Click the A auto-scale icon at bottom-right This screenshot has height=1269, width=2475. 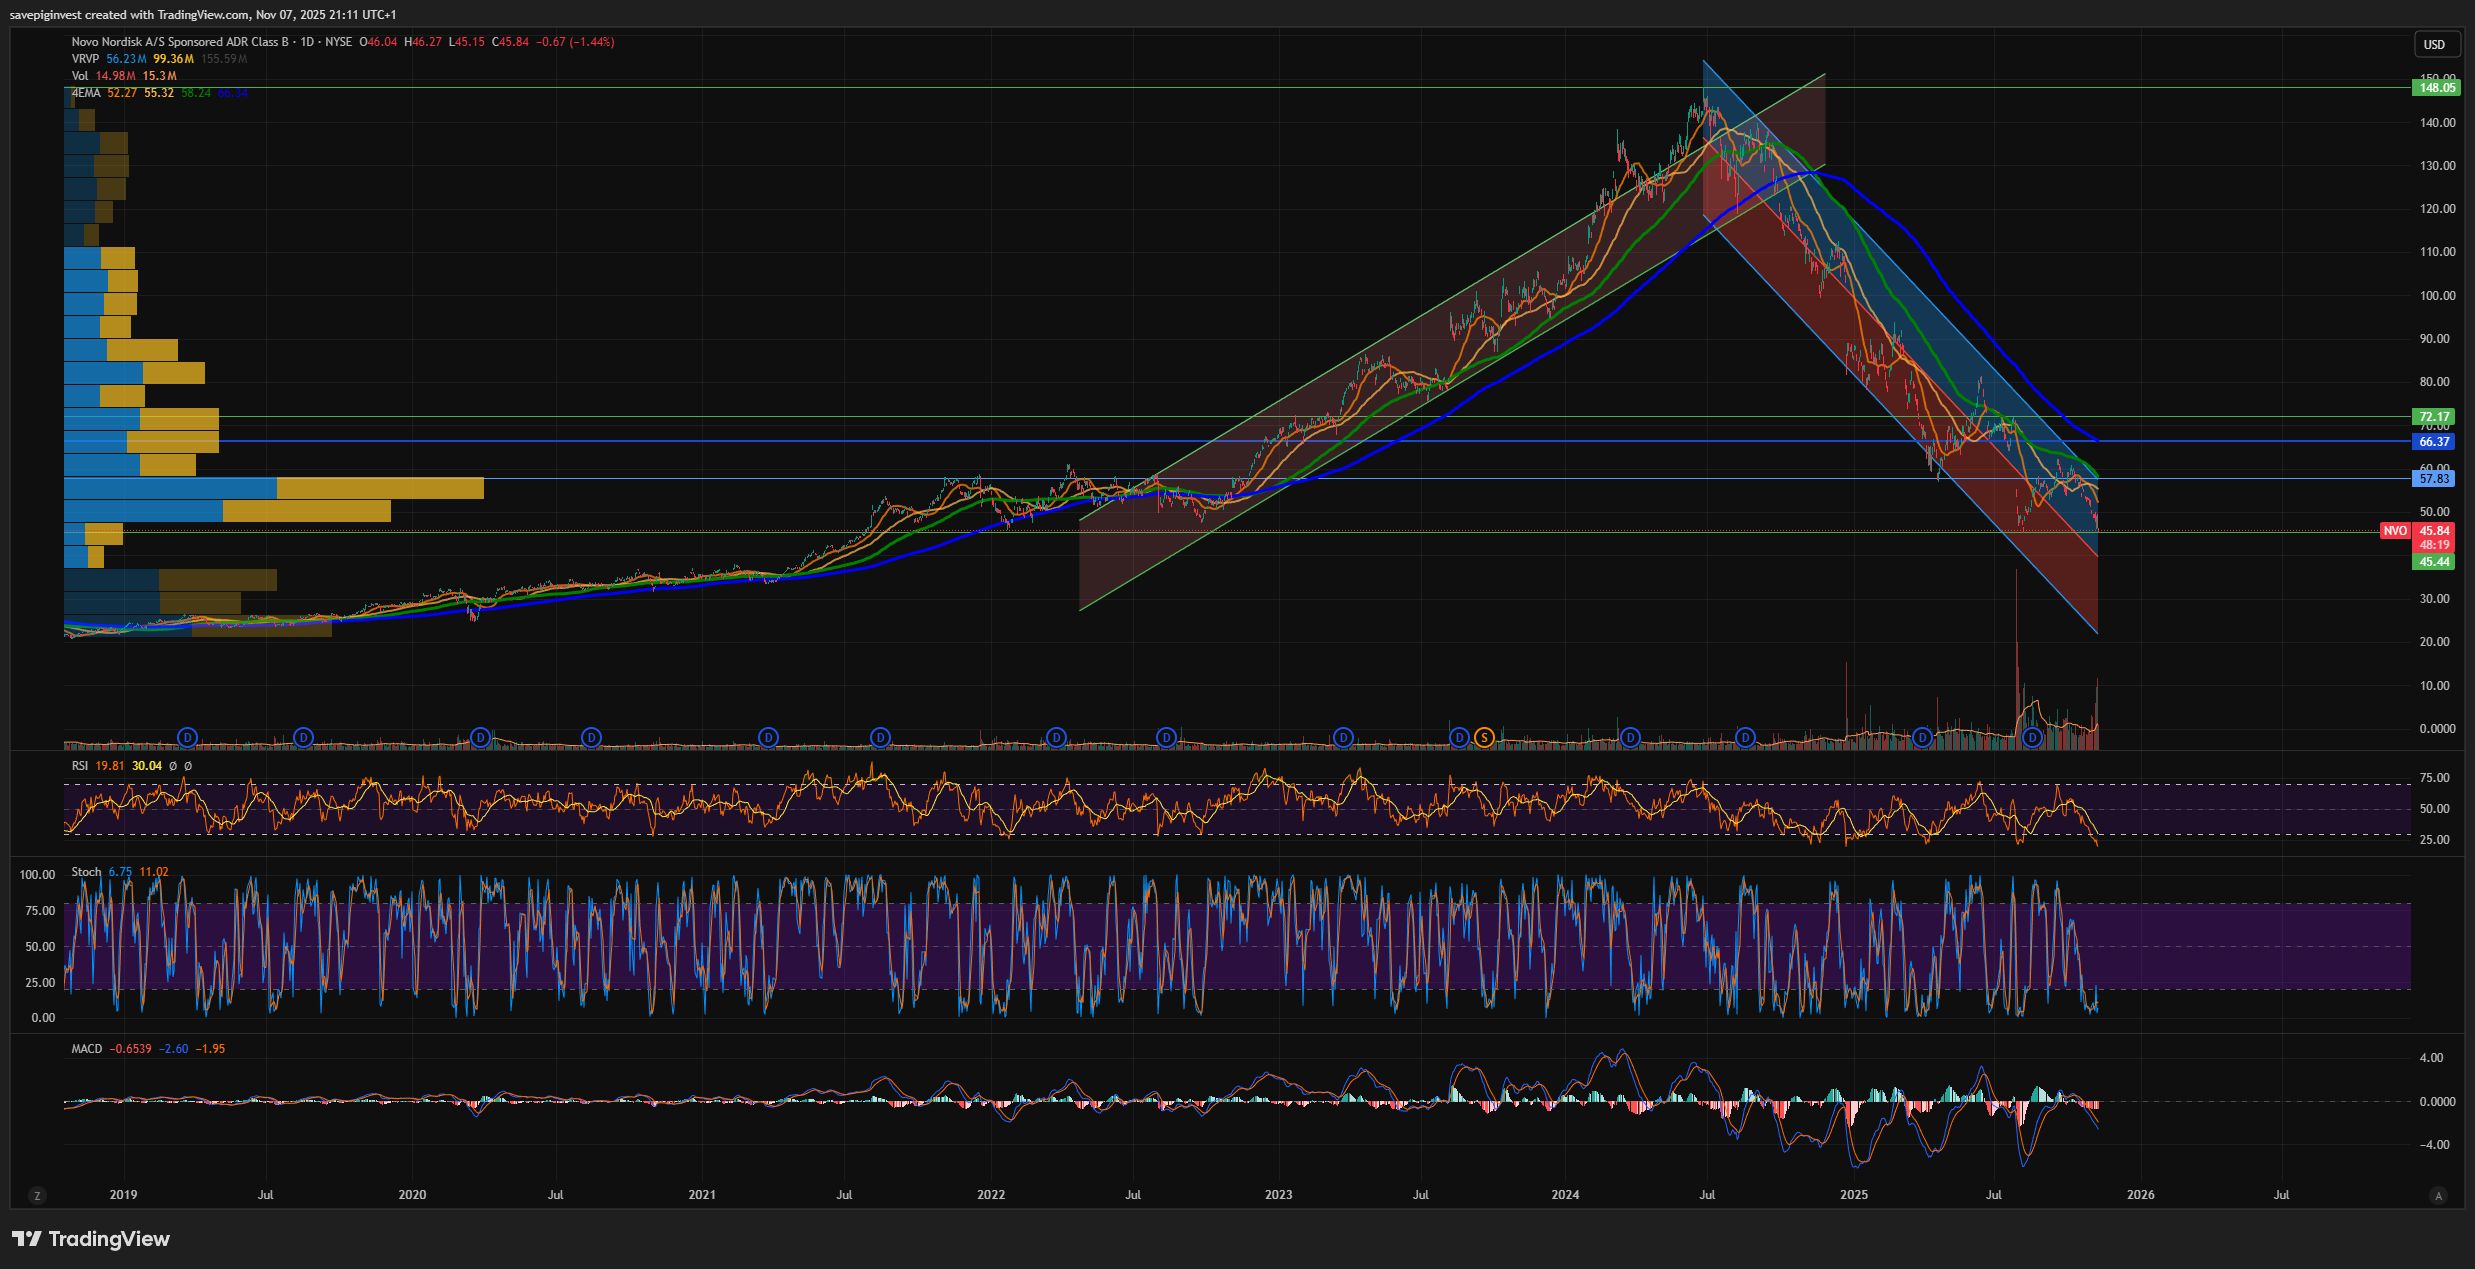2438,1195
